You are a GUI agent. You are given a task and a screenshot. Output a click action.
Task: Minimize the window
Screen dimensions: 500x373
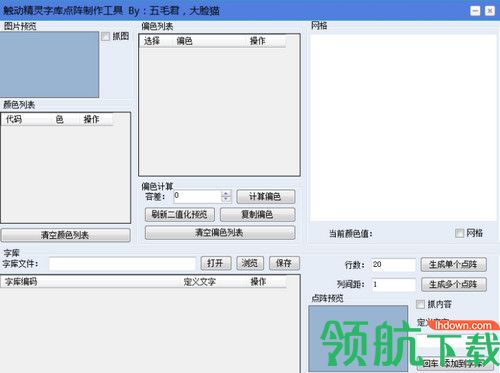pyautogui.click(x=475, y=11)
